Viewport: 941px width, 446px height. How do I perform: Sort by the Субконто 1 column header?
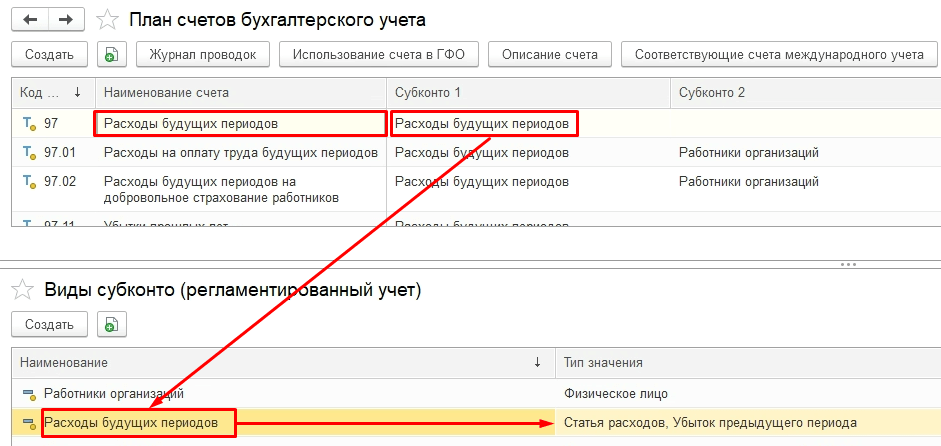(x=528, y=92)
